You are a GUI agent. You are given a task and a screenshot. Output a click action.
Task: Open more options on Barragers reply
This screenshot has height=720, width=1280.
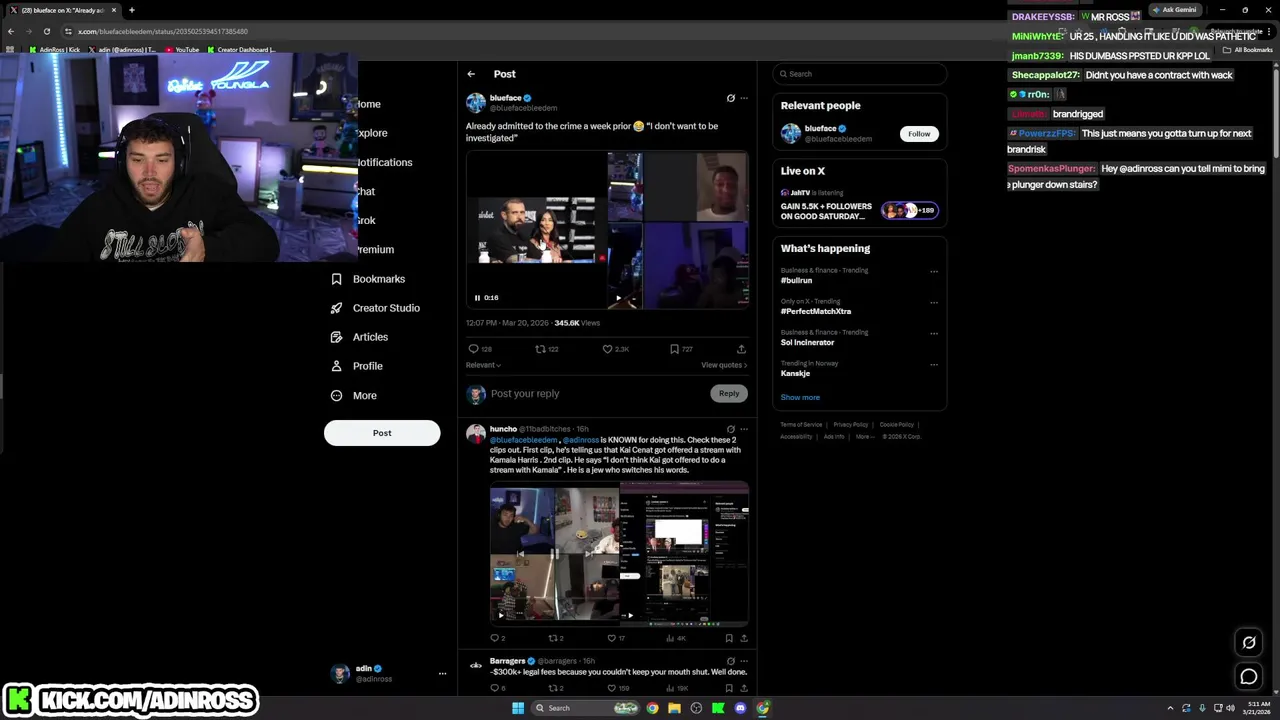(x=744, y=661)
